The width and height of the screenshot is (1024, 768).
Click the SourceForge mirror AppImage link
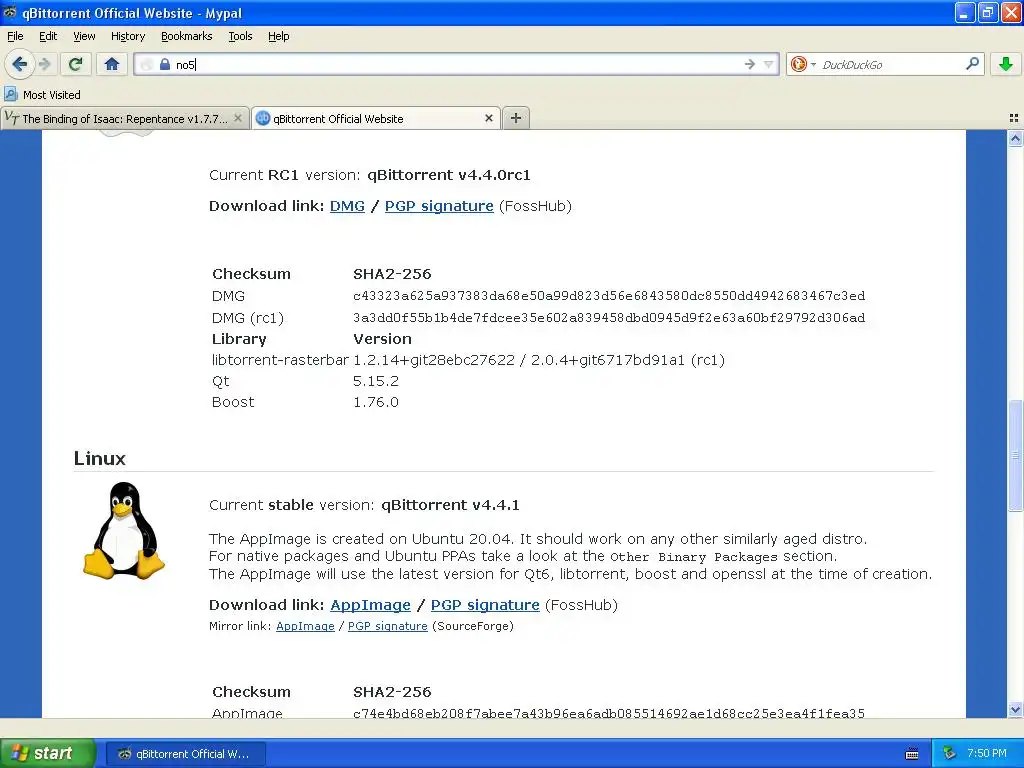point(305,626)
